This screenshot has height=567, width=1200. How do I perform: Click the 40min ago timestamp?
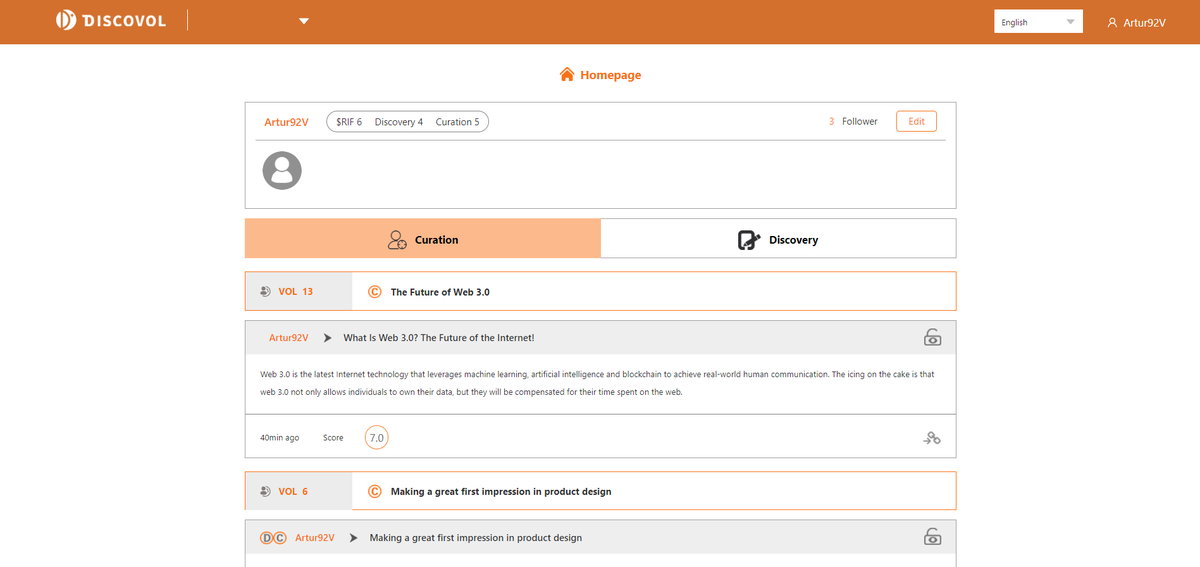tap(279, 438)
